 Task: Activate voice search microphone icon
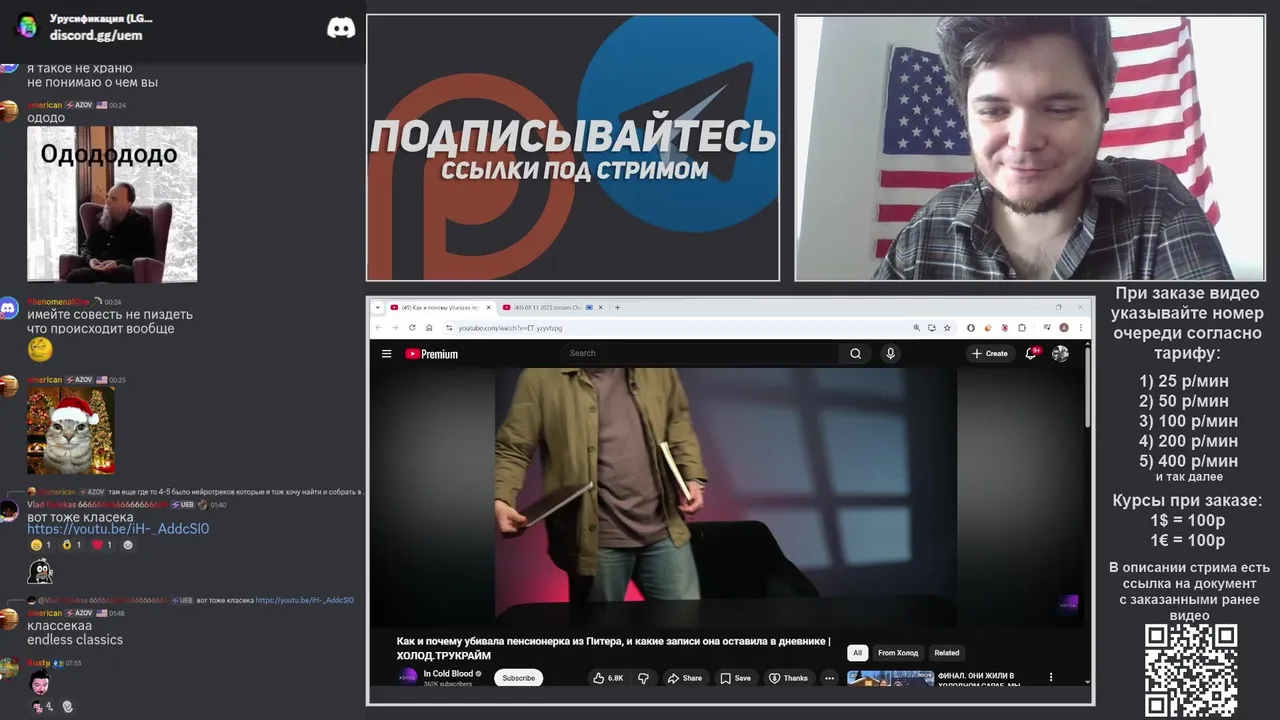coord(890,353)
